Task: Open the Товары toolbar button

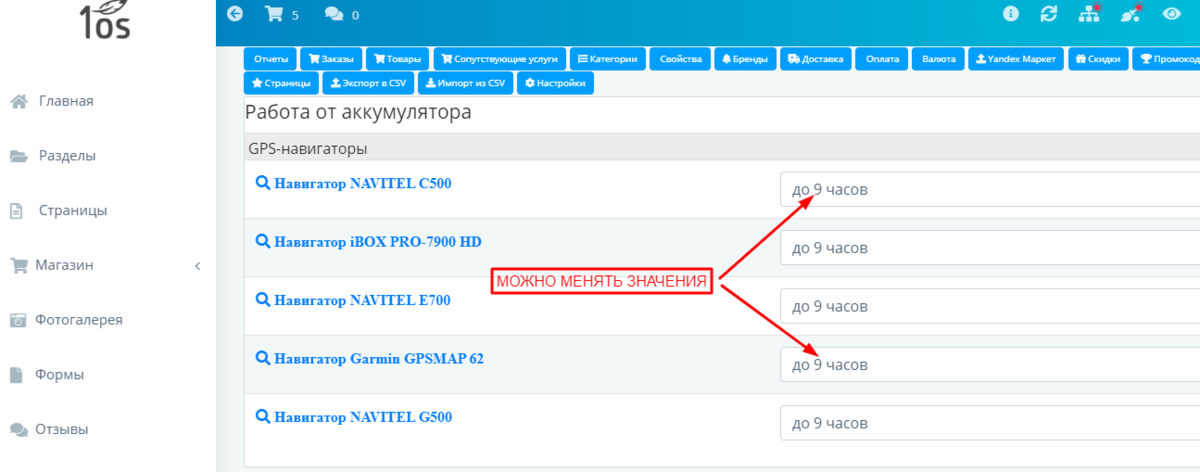Action: (398, 59)
